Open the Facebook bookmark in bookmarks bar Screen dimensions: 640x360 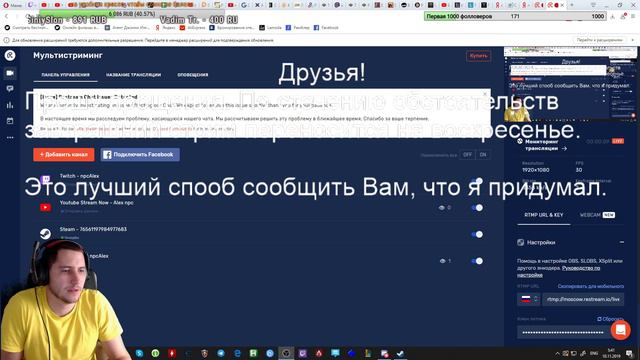[326, 28]
